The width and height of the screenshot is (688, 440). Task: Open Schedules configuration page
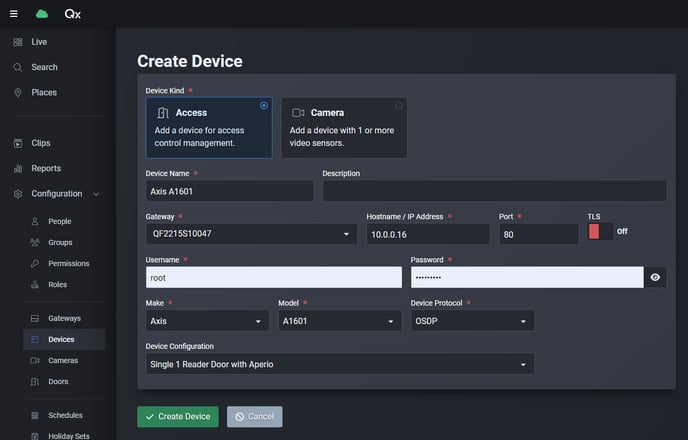(65, 415)
